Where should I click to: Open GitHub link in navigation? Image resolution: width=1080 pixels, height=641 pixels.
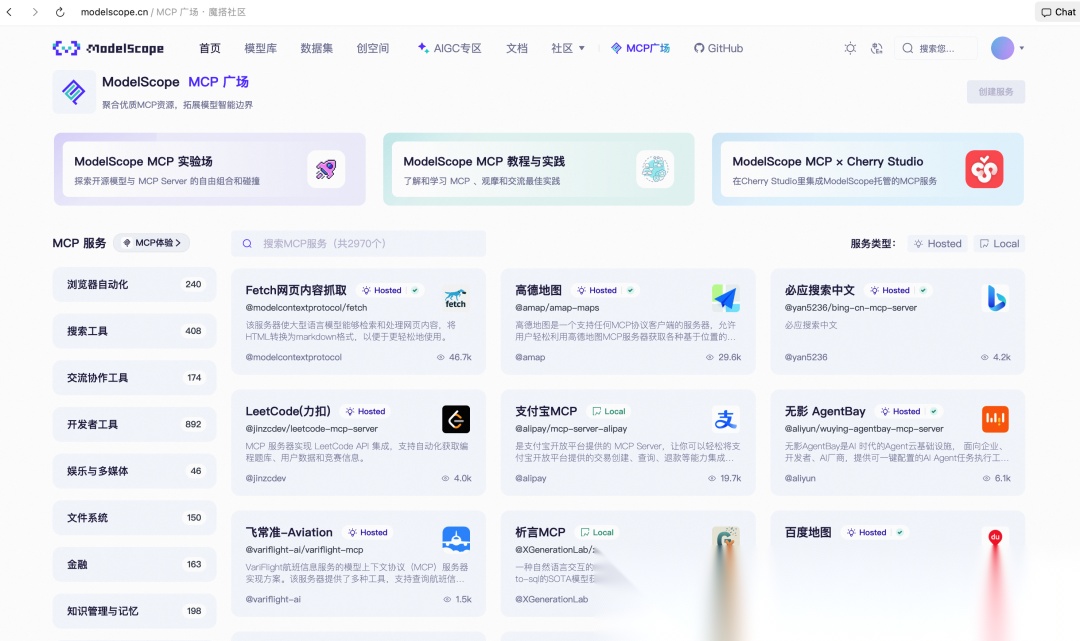coord(718,48)
